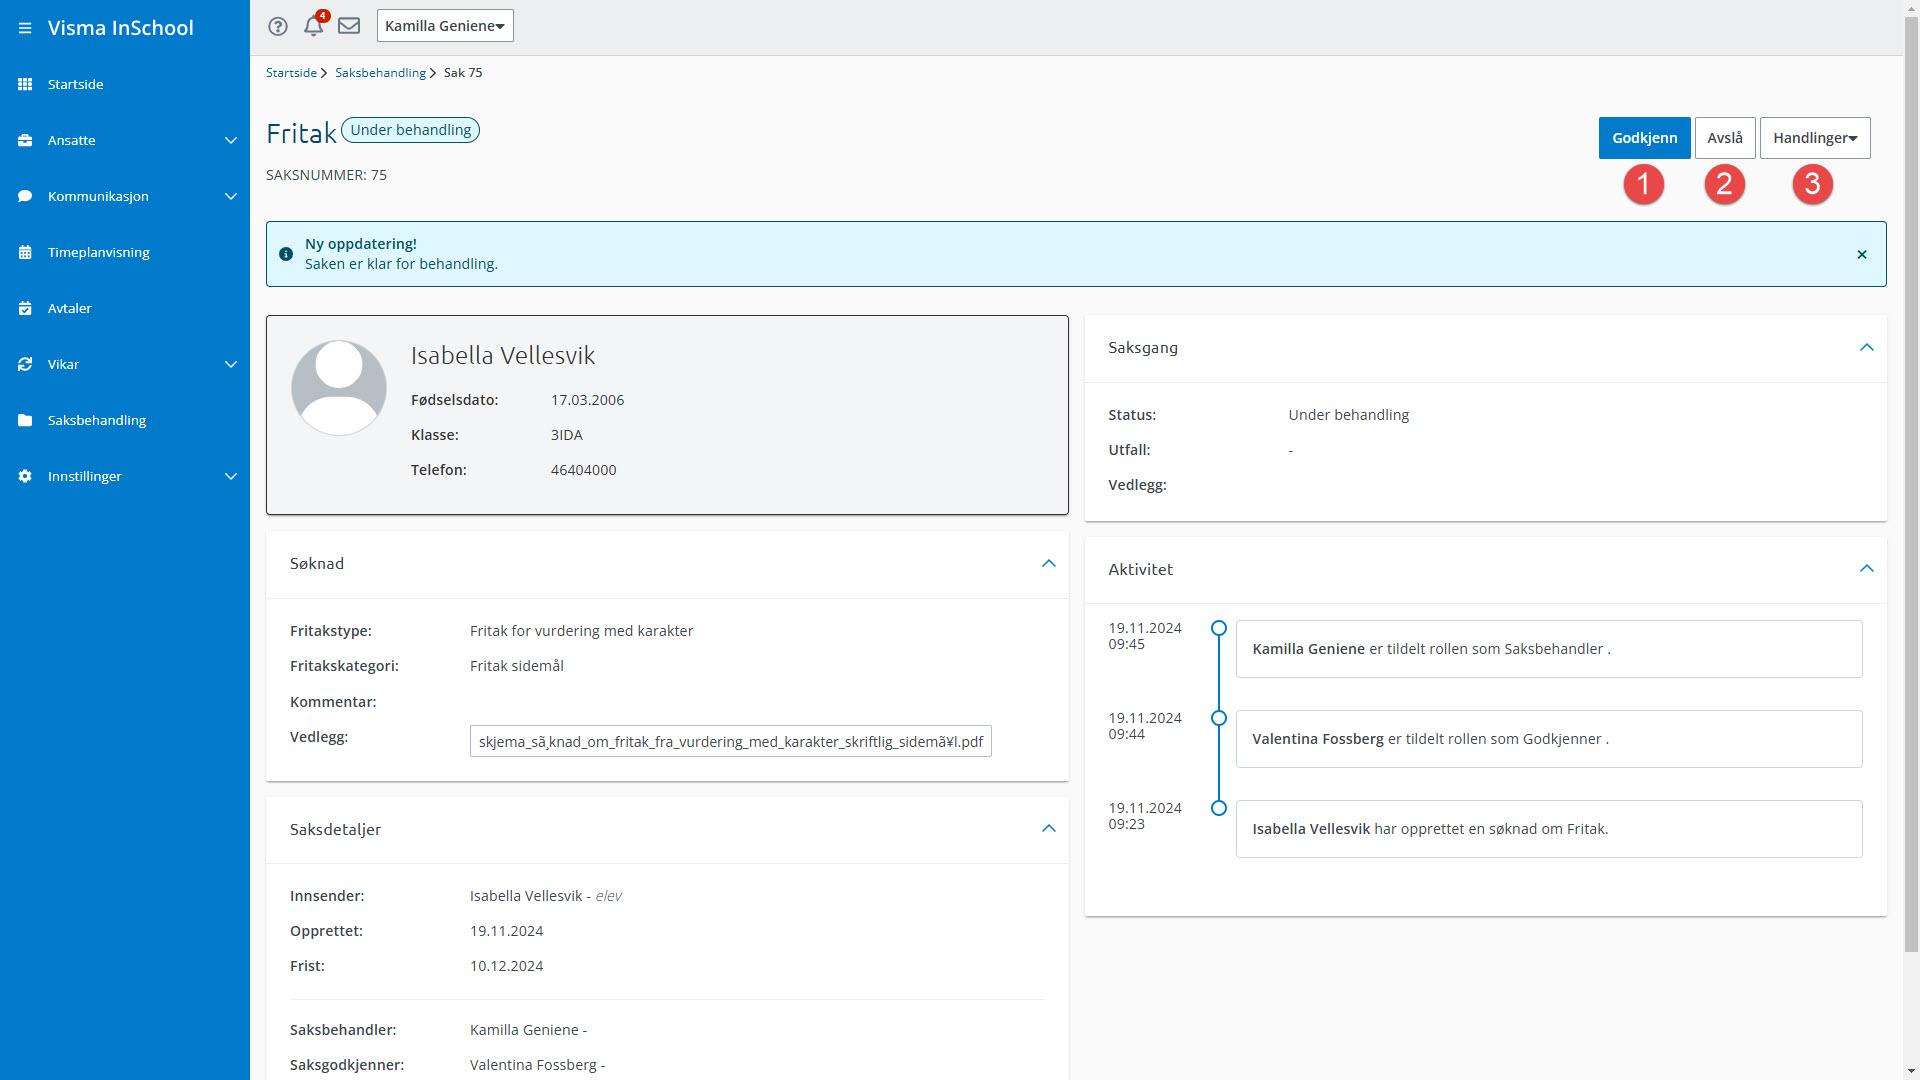Screen dimensions: 1920x1080
Task: Expand the Ansatte sidebar menu
Action: [x=230, y=140]
